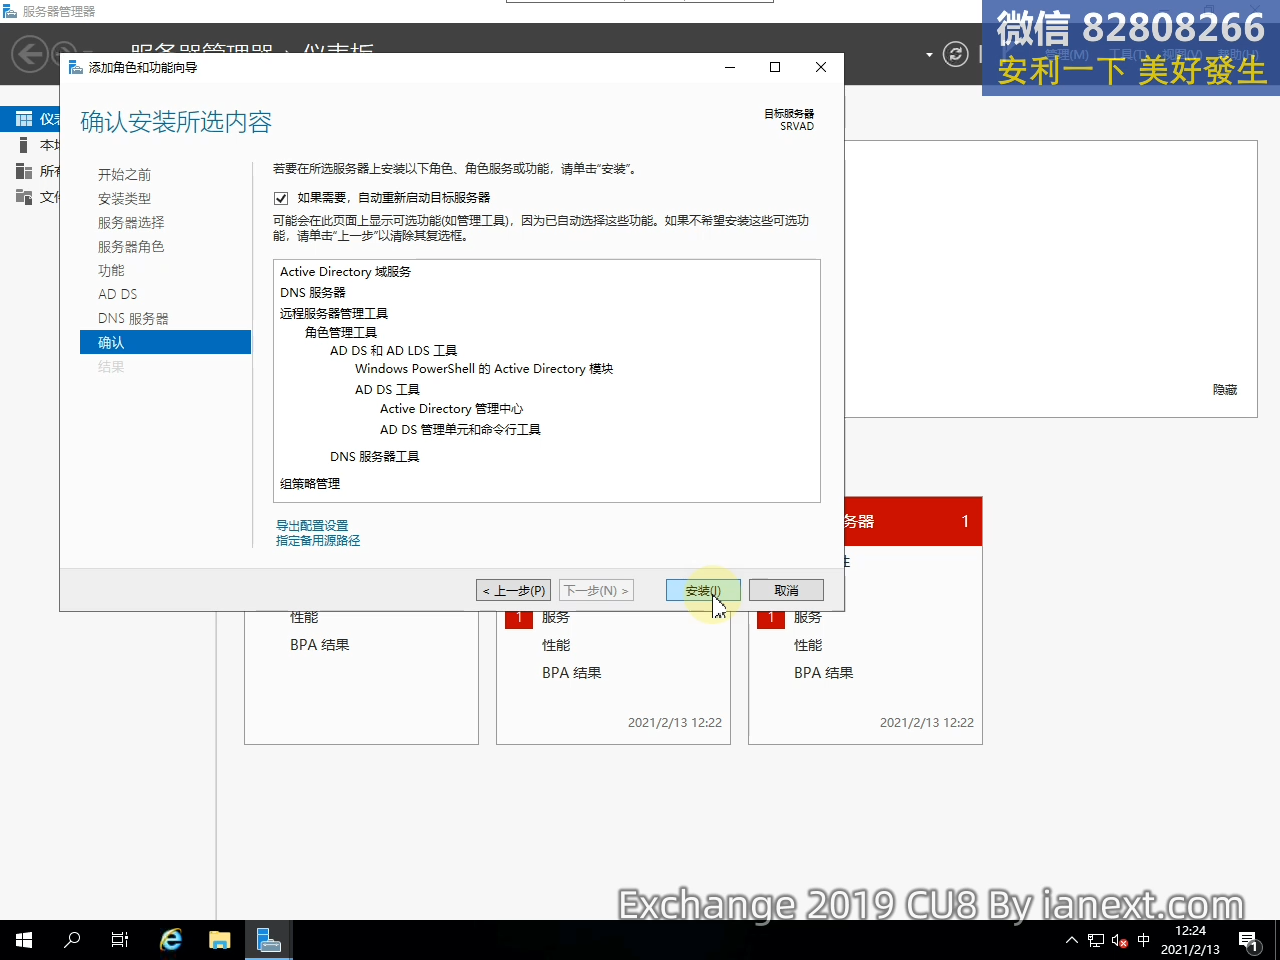The image size is (1280, 960).
Task: Open 性能 in the right tile
Action: tap(808, 645)
